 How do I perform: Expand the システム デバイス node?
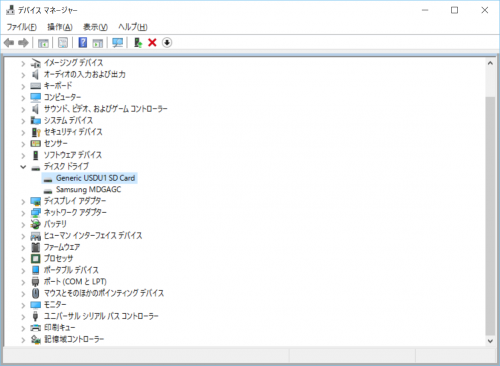(23, 121)
